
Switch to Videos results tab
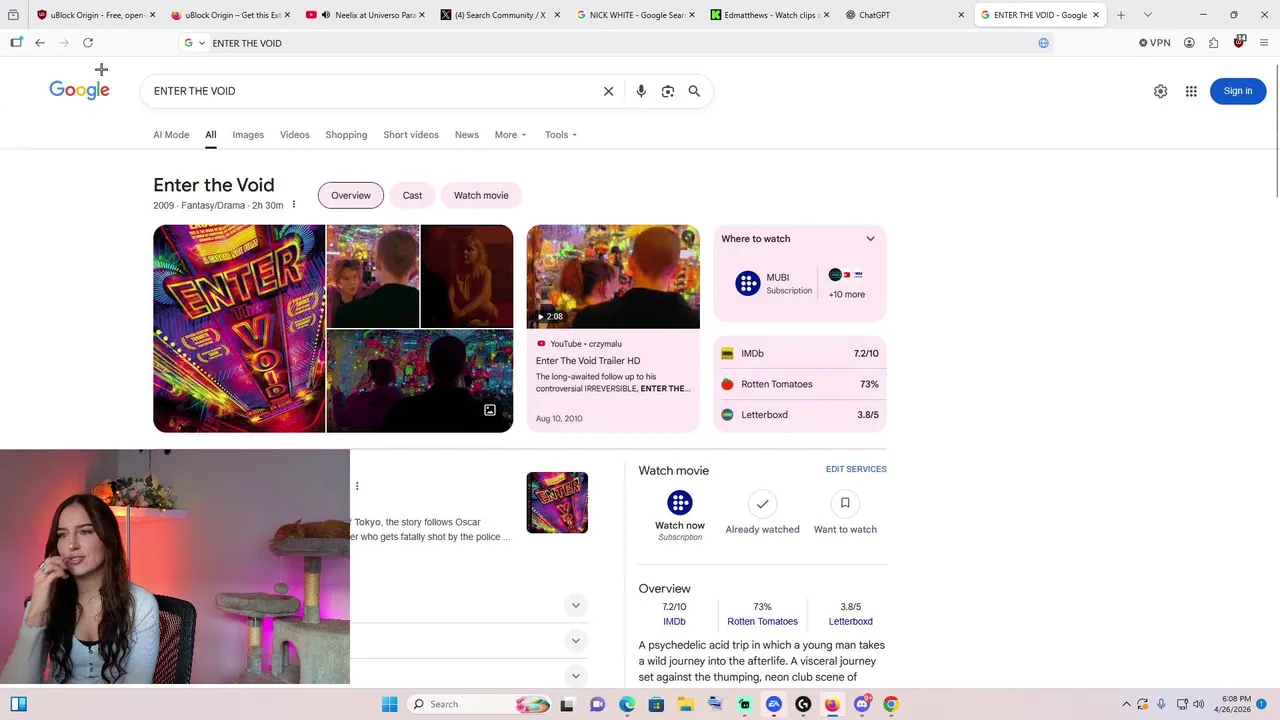(x=294, y=135)
